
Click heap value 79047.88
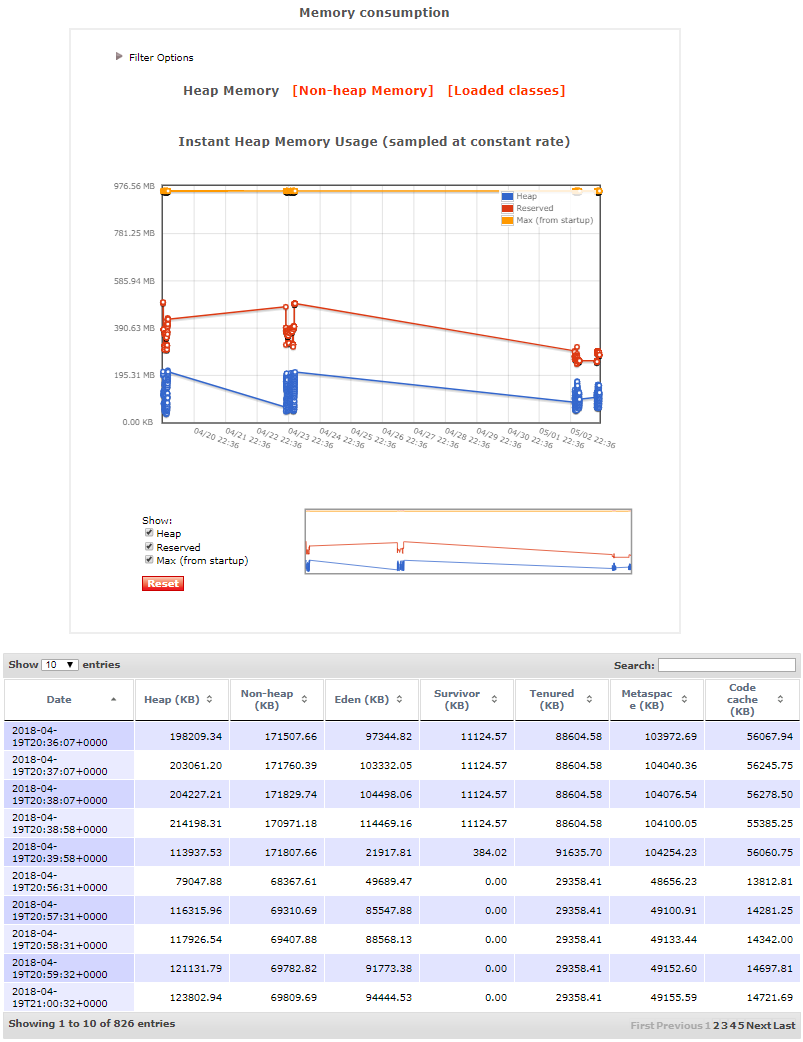[x=199, y=881]
